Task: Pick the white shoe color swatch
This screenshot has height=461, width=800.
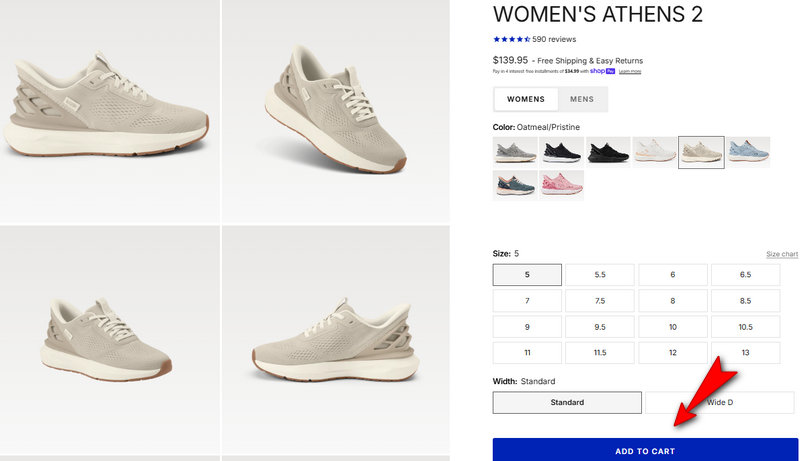Action: tap(654, 151)
